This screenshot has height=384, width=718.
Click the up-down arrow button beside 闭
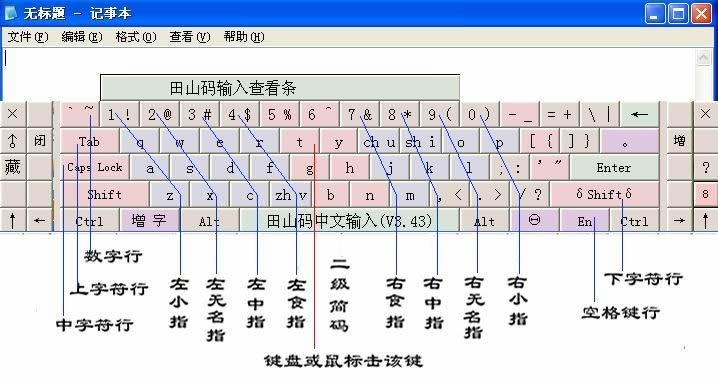[x=12, y=141]
